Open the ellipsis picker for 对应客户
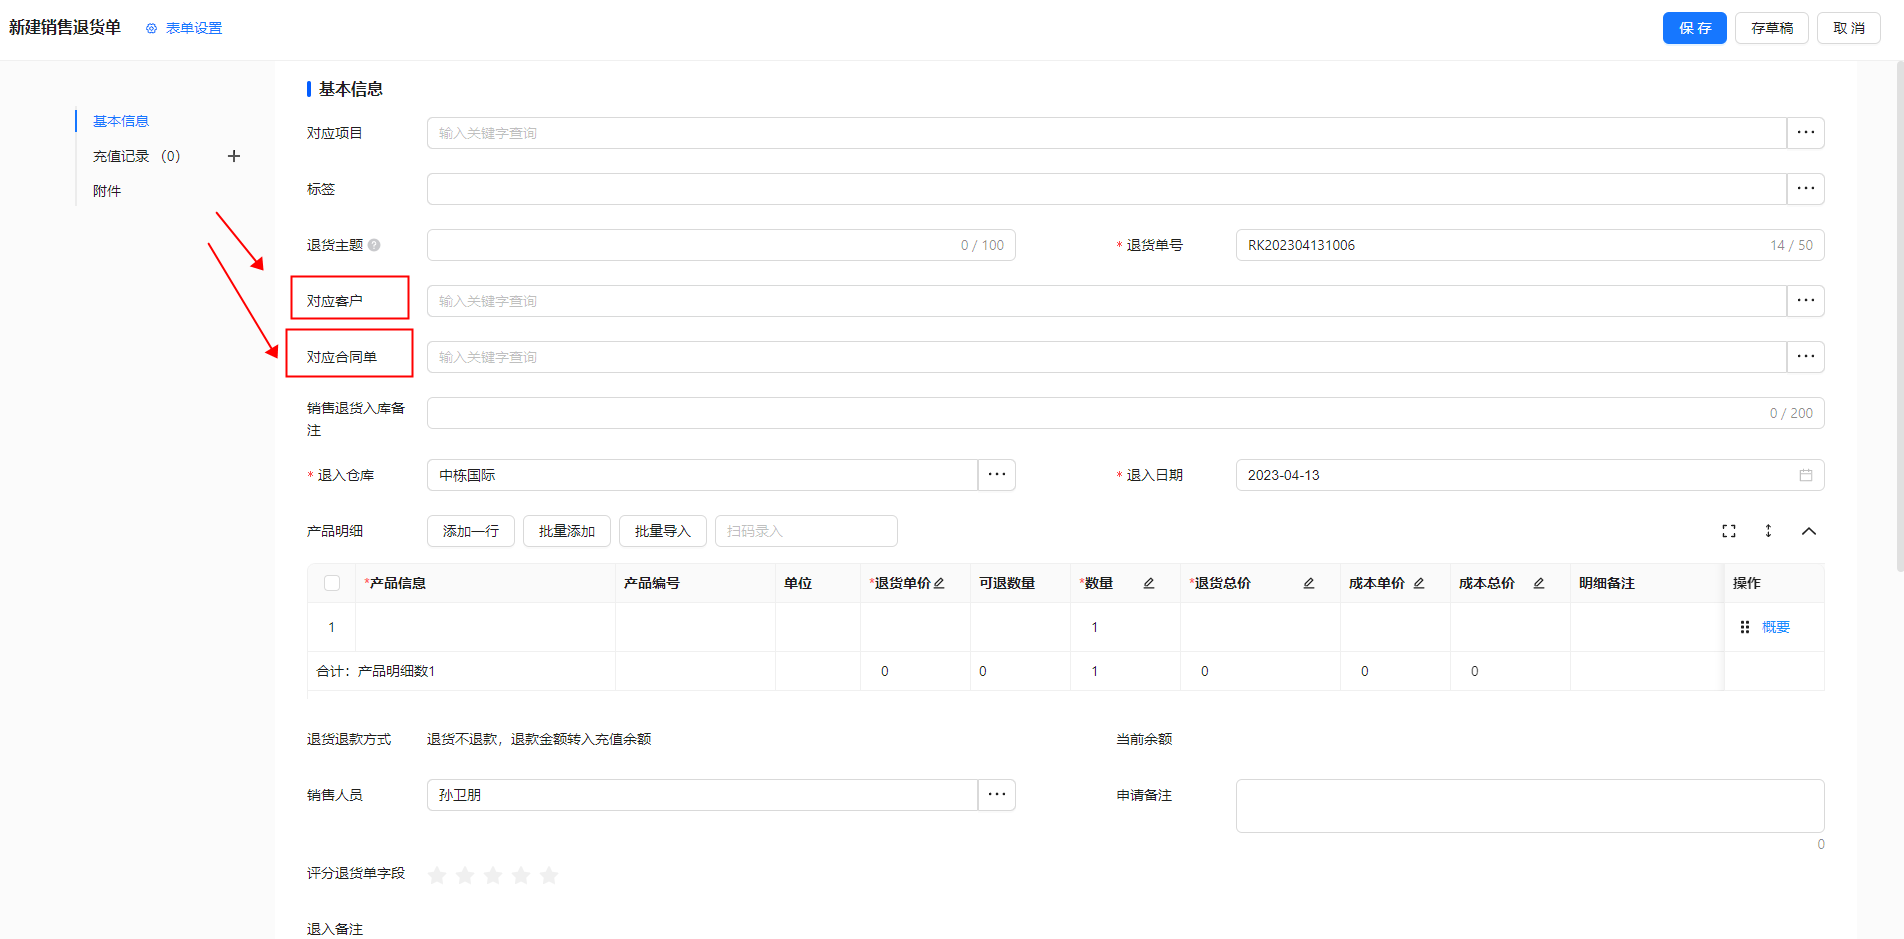This screenshot has width=1904, height=939. click(x=1806, y=301)
